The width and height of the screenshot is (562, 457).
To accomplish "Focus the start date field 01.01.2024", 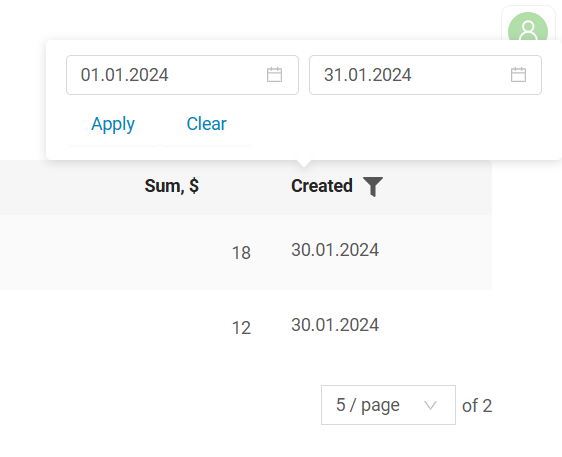I will pos(182,75).
